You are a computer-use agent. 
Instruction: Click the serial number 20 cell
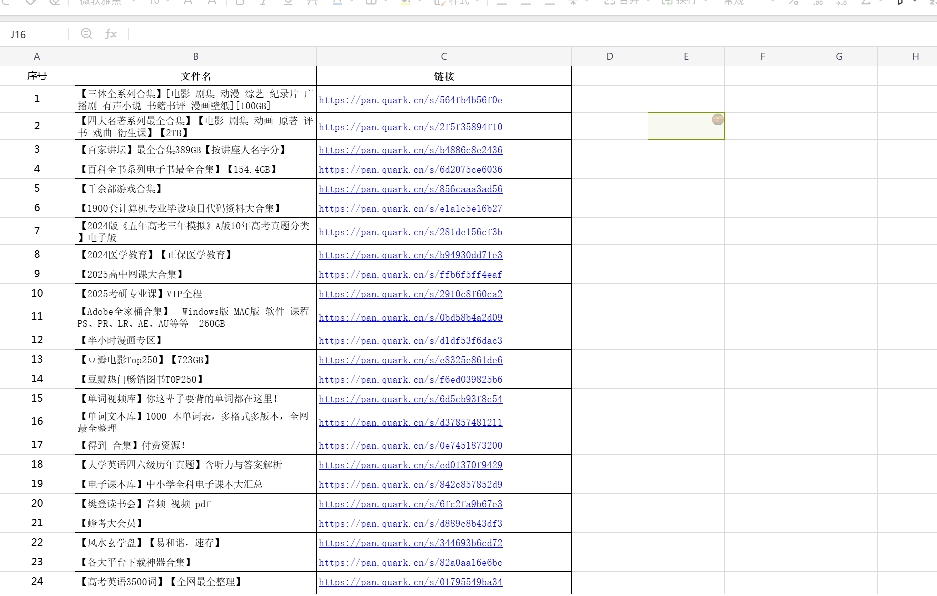pos(37,503)
